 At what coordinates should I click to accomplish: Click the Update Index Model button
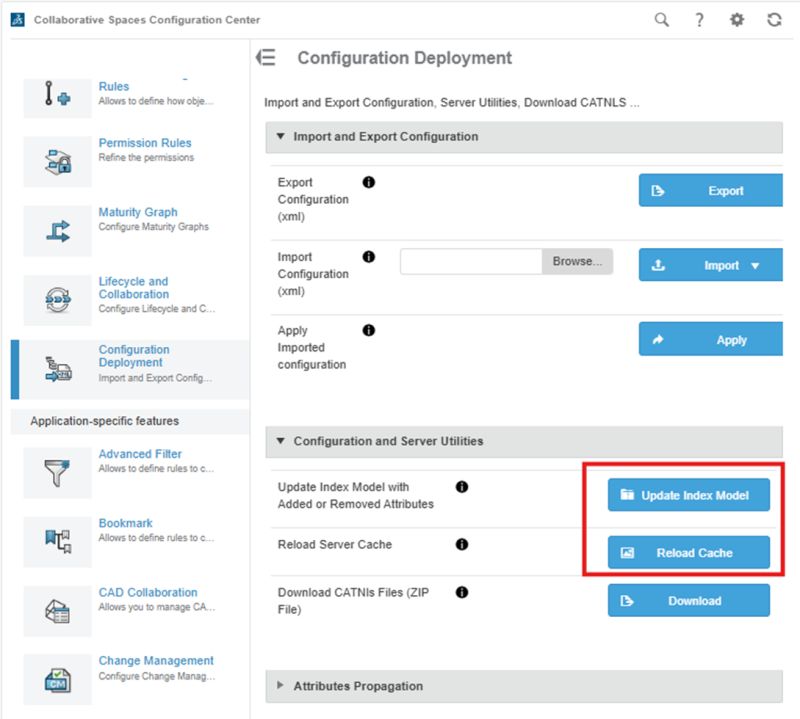[688, 494]
